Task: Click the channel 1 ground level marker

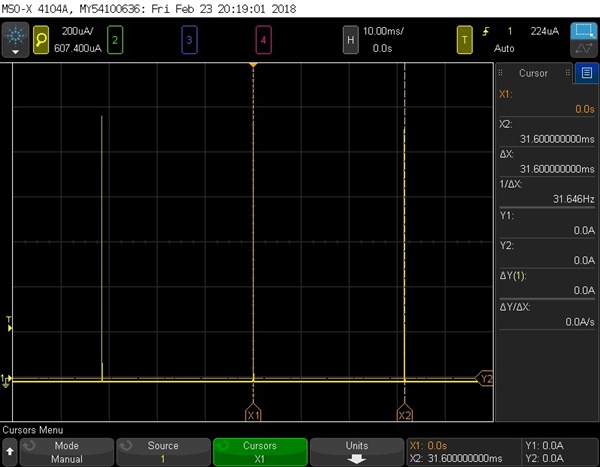Action: point(6,380)
